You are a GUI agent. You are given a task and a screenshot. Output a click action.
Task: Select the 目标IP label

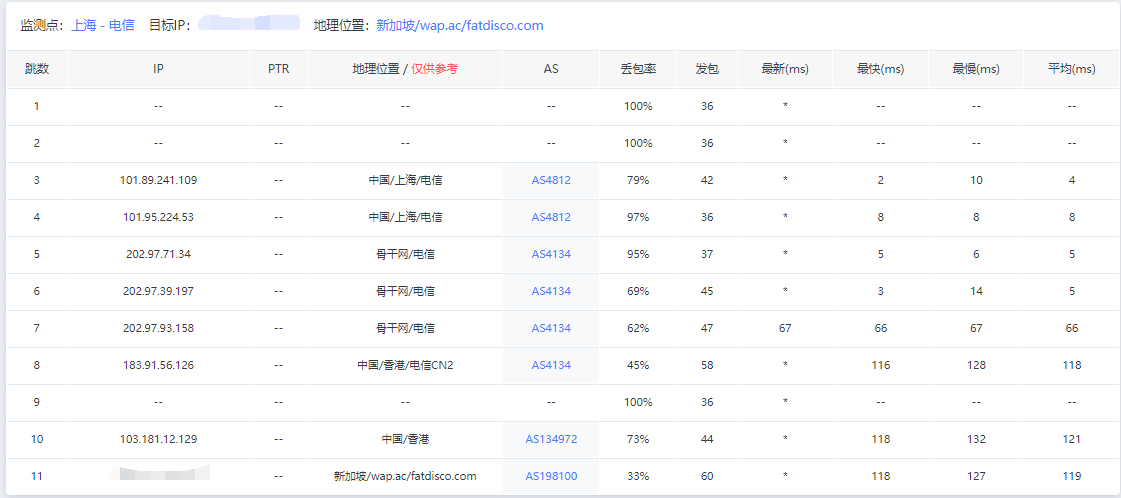coord(169,26)
